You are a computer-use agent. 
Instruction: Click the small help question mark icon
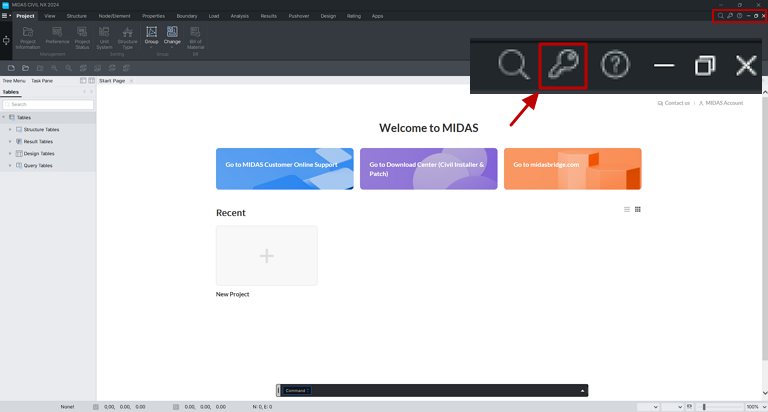(740, 16)
